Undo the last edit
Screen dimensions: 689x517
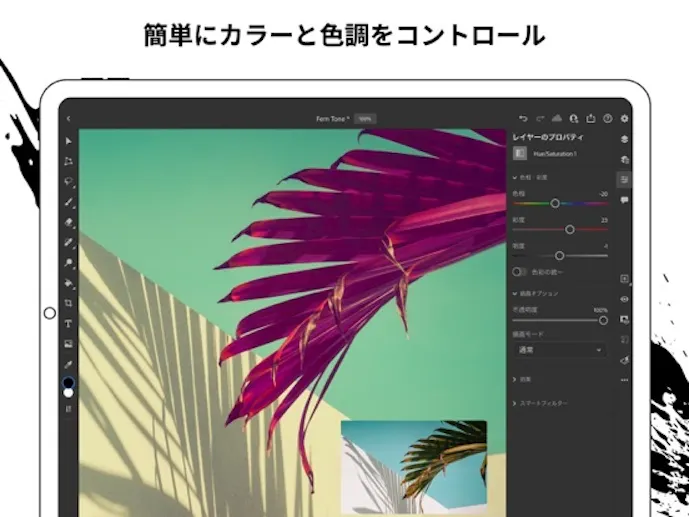pyautogui.click(x=523, y=118)
